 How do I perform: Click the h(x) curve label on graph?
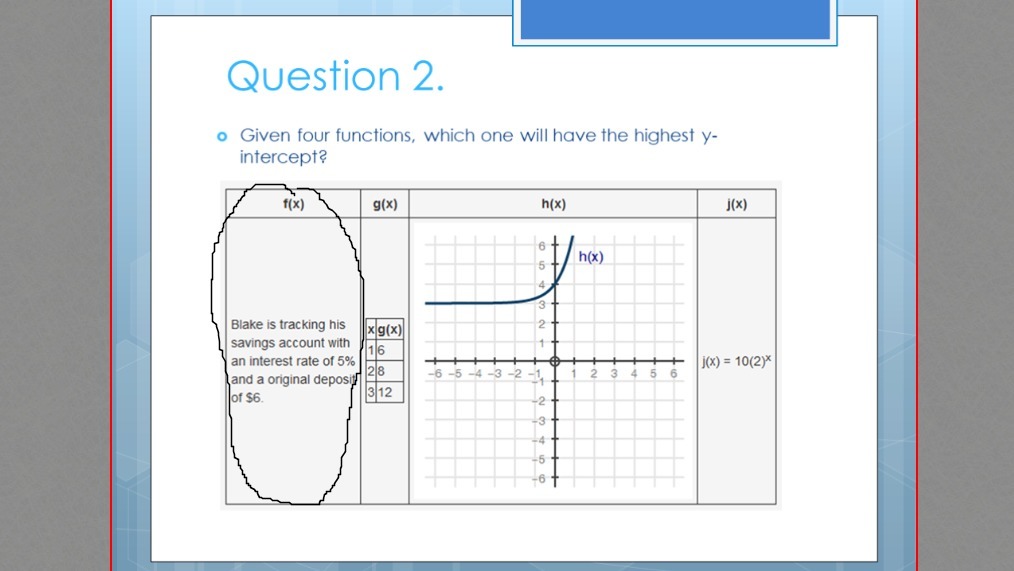[590, 257]
